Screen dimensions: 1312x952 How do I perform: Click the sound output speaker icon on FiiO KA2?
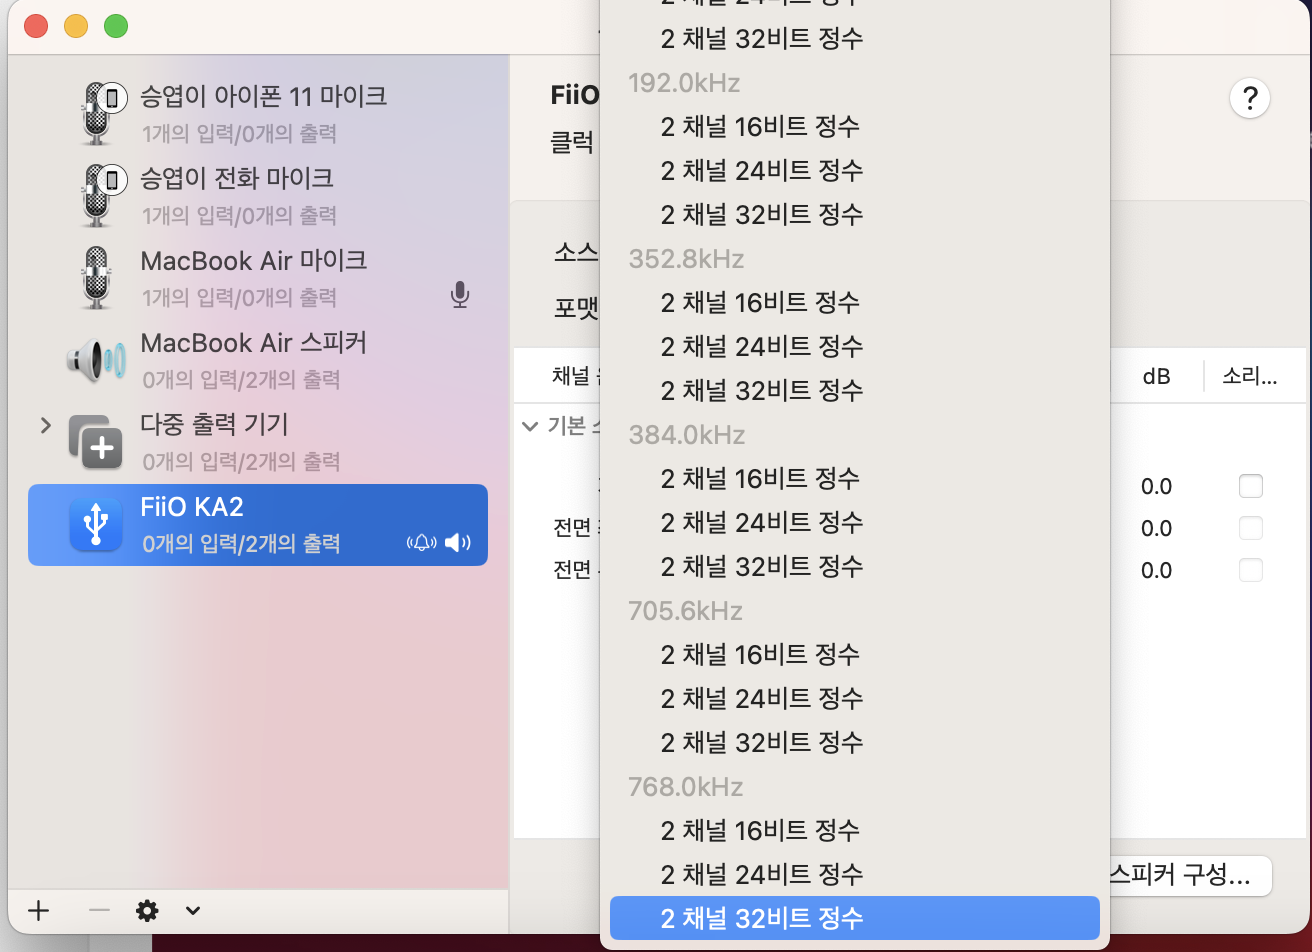click(457, 543)
